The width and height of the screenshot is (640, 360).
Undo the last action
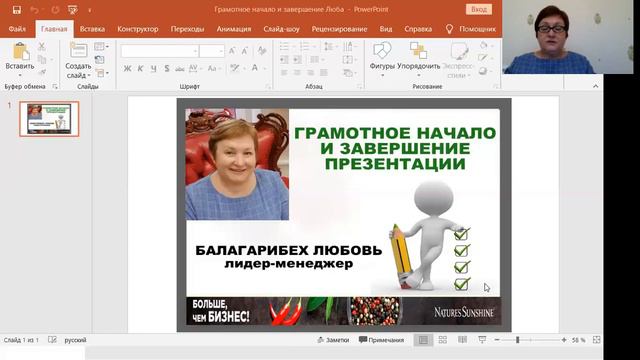pos(34,10)
